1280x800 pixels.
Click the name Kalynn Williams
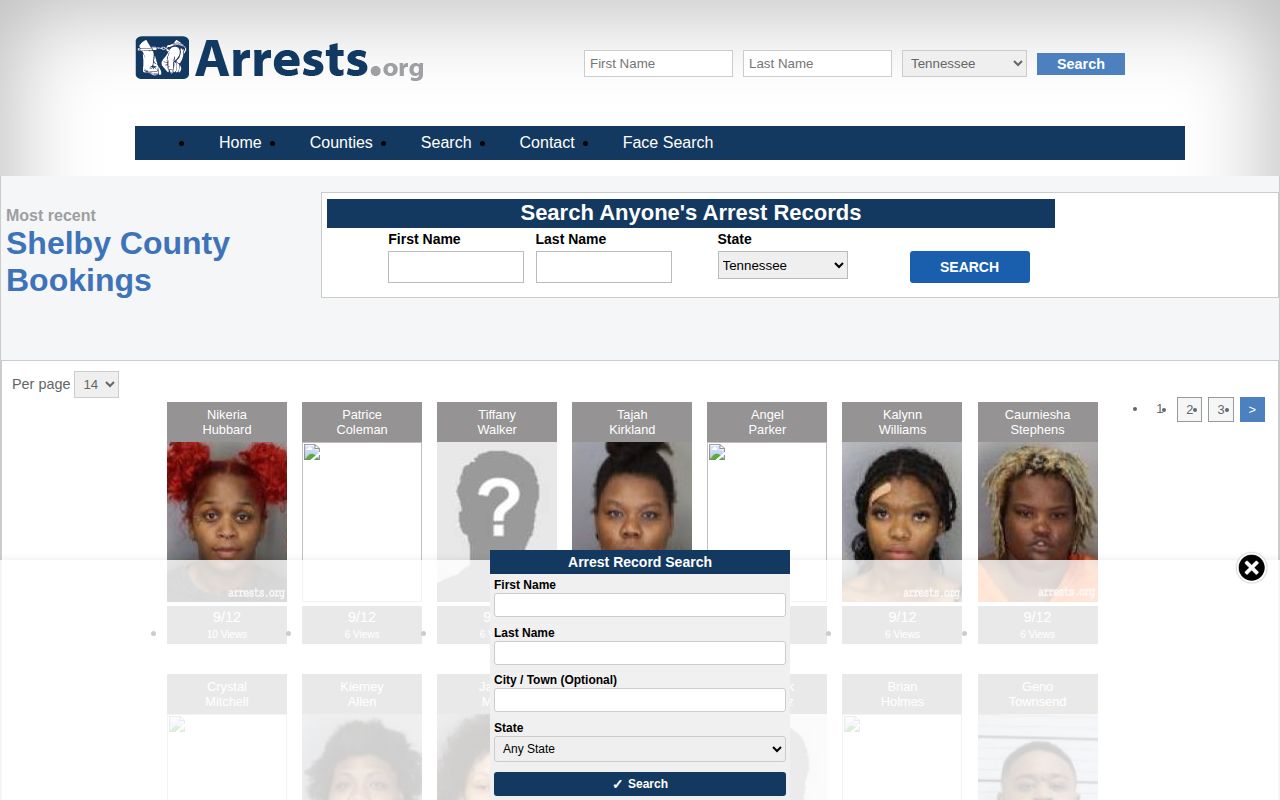[902, 422]
